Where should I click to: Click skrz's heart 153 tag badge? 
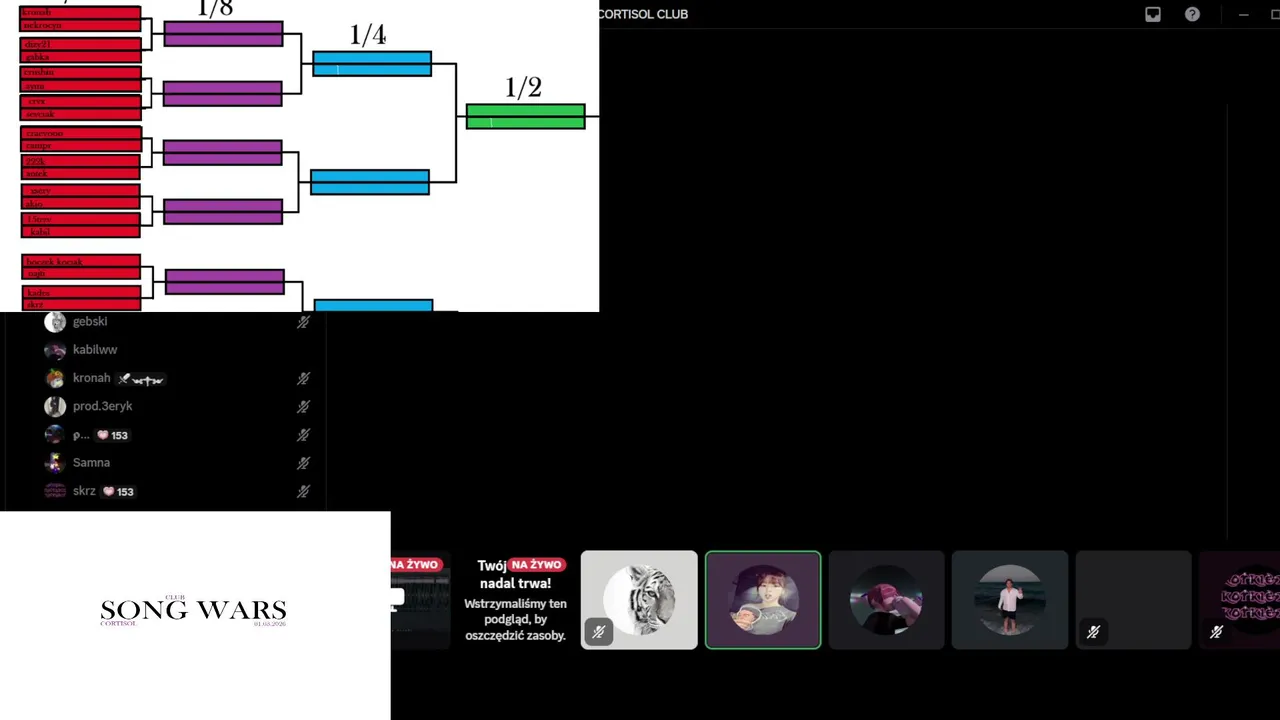pyautogui.click(x=118, y=491)
